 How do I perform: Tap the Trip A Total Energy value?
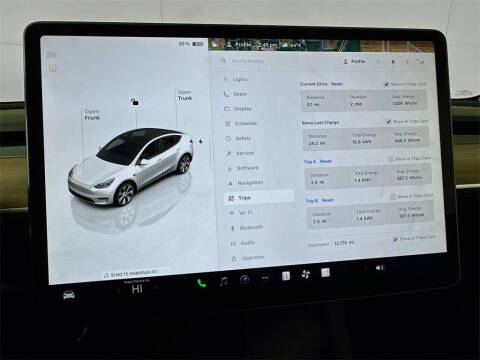point(363,180)
